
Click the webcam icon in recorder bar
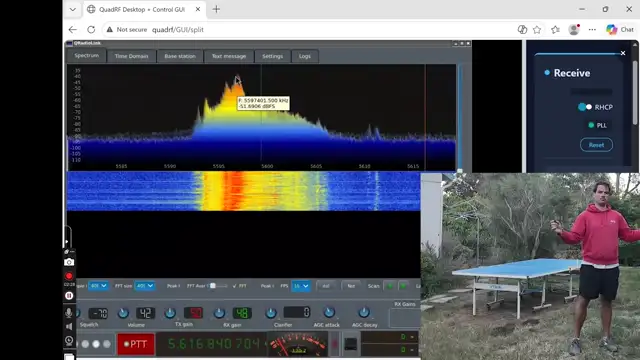69,340
